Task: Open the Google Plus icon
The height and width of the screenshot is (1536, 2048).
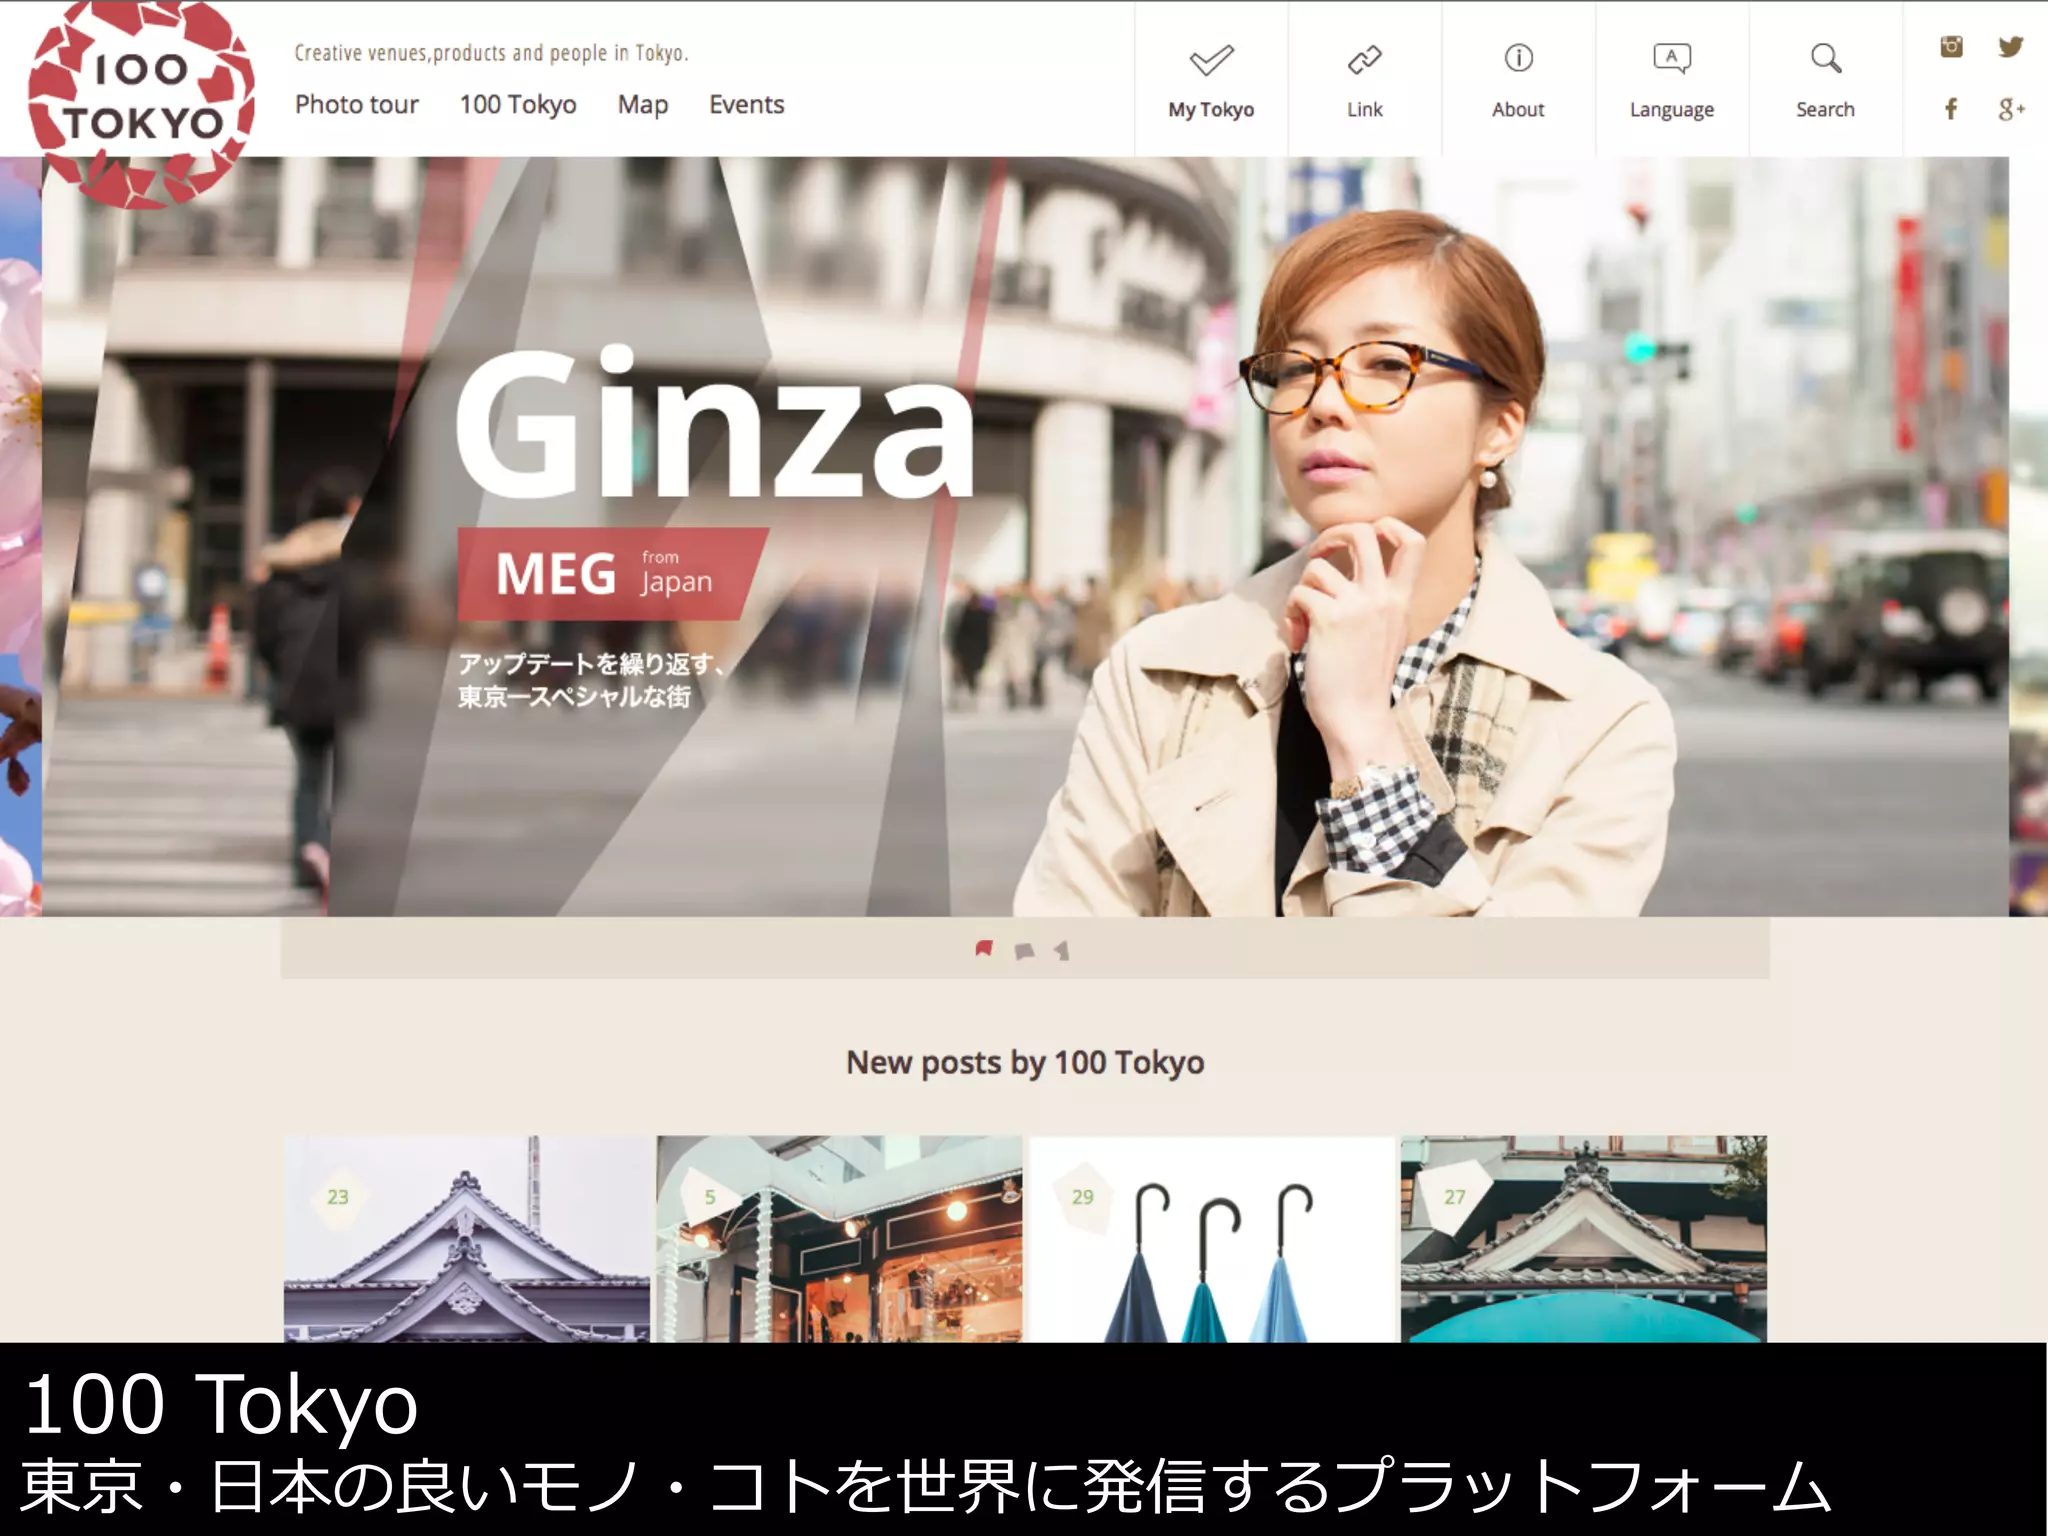Action: click(x=2011, y=109)
